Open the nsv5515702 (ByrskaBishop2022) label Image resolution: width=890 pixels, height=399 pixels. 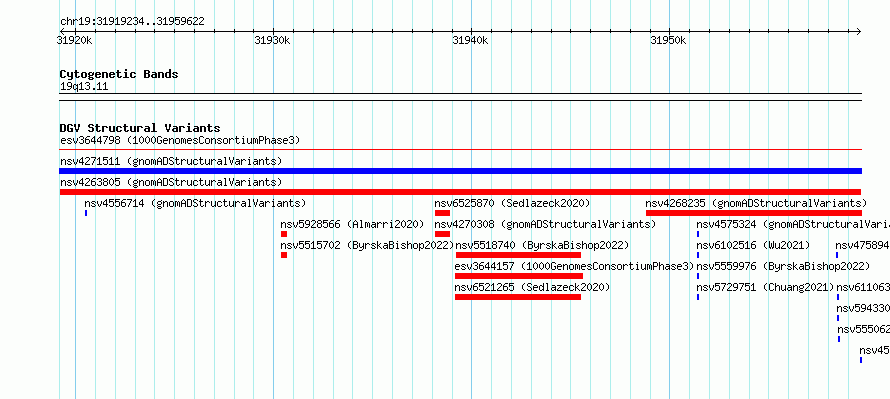368,245
